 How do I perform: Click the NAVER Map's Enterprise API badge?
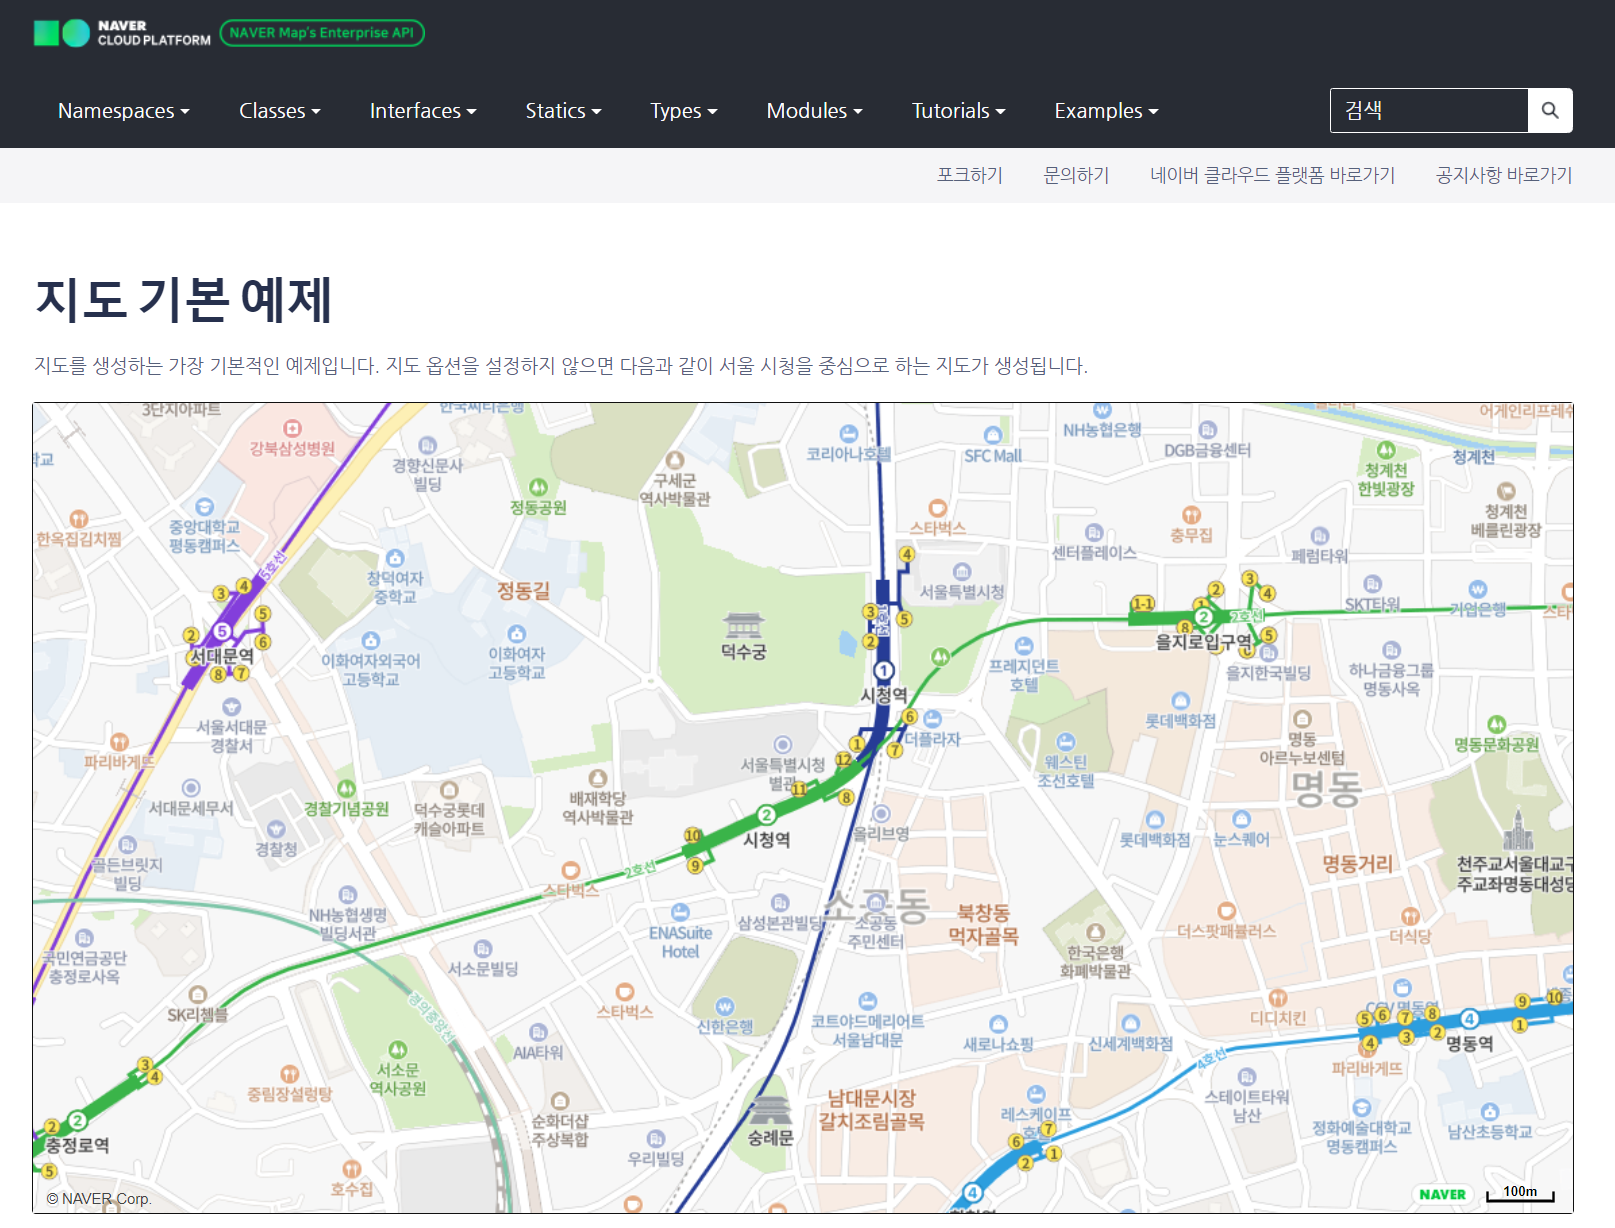click(x=322, y=33)
